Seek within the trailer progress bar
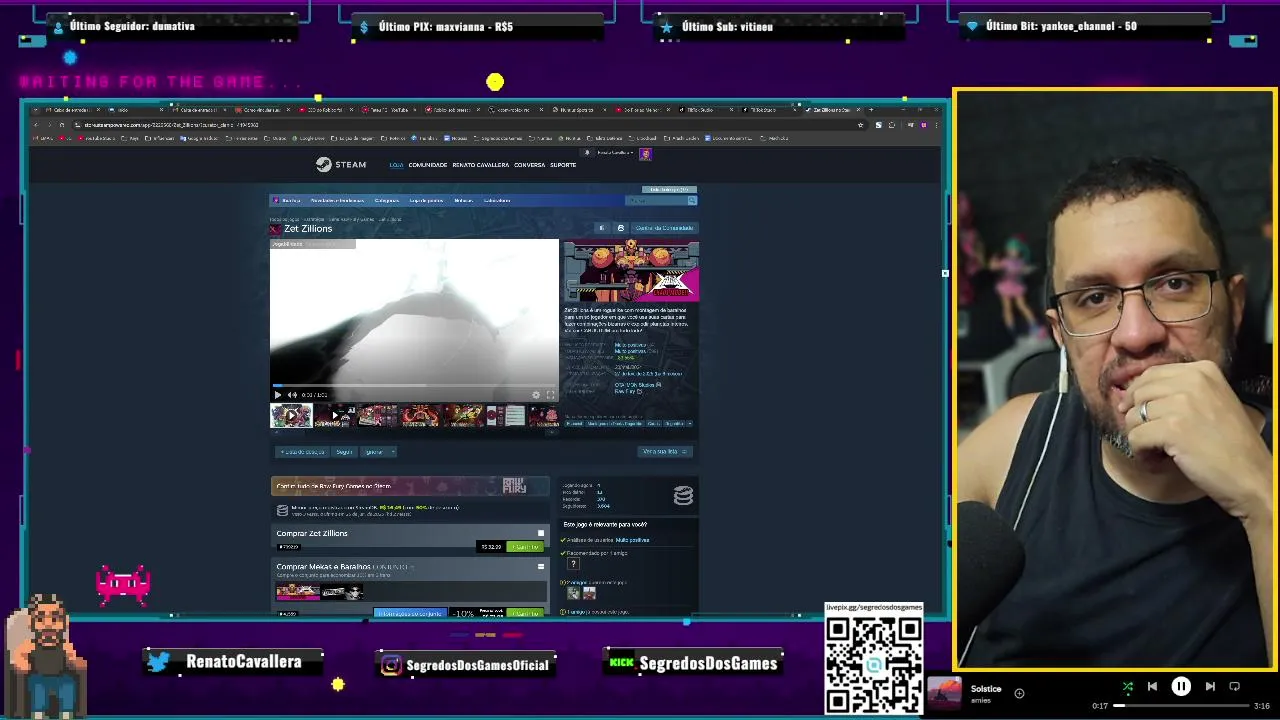Viewport: 1280px width, 720px height. [414, 386]
